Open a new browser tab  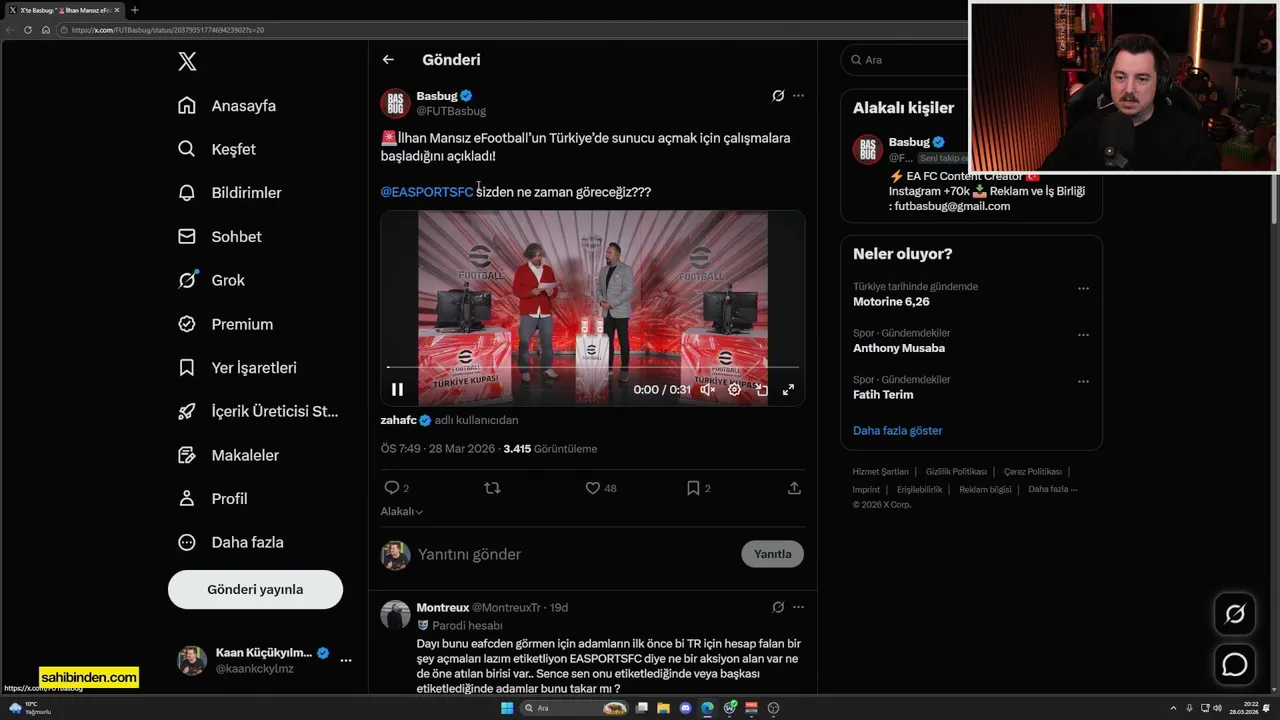[135, 10]
